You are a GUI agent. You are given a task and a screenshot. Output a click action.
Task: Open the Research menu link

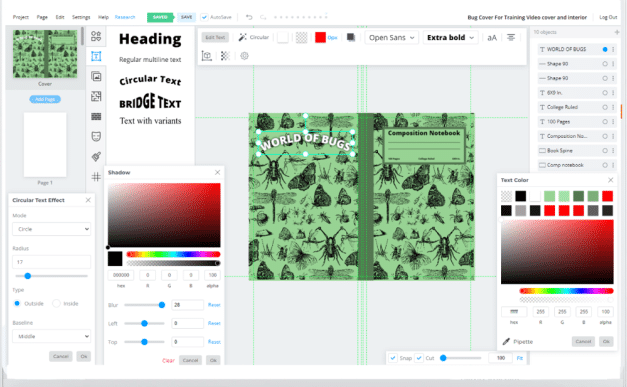point(125,17)
